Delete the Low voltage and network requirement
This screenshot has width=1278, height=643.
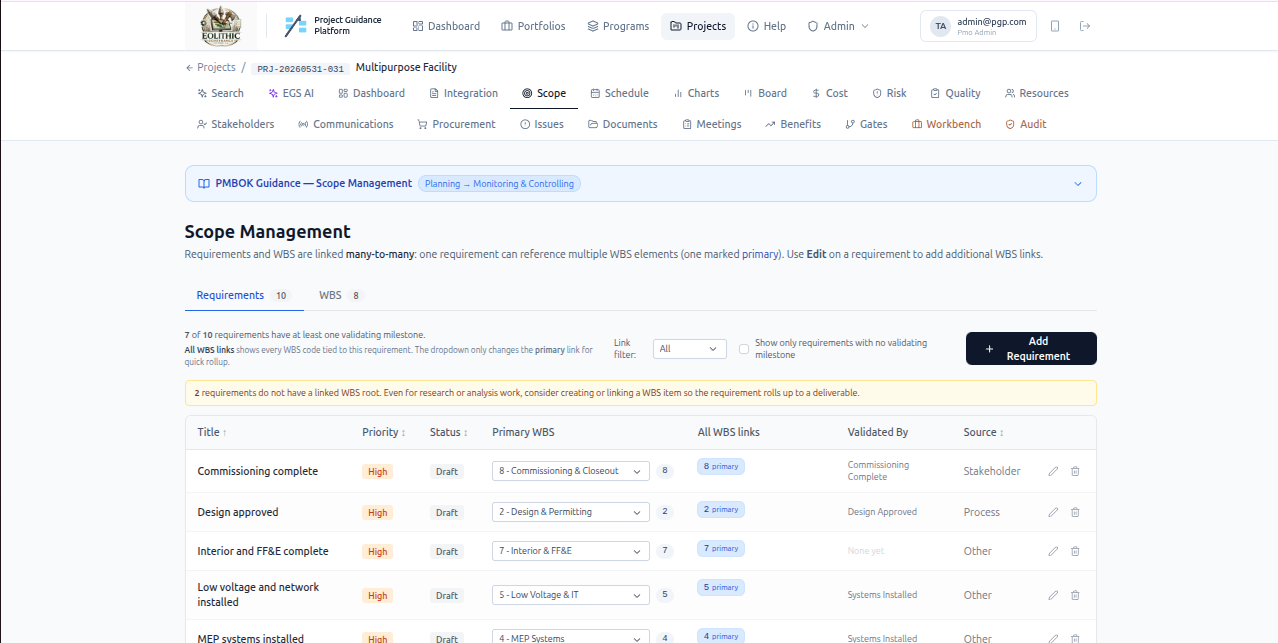coord(1075,595)
